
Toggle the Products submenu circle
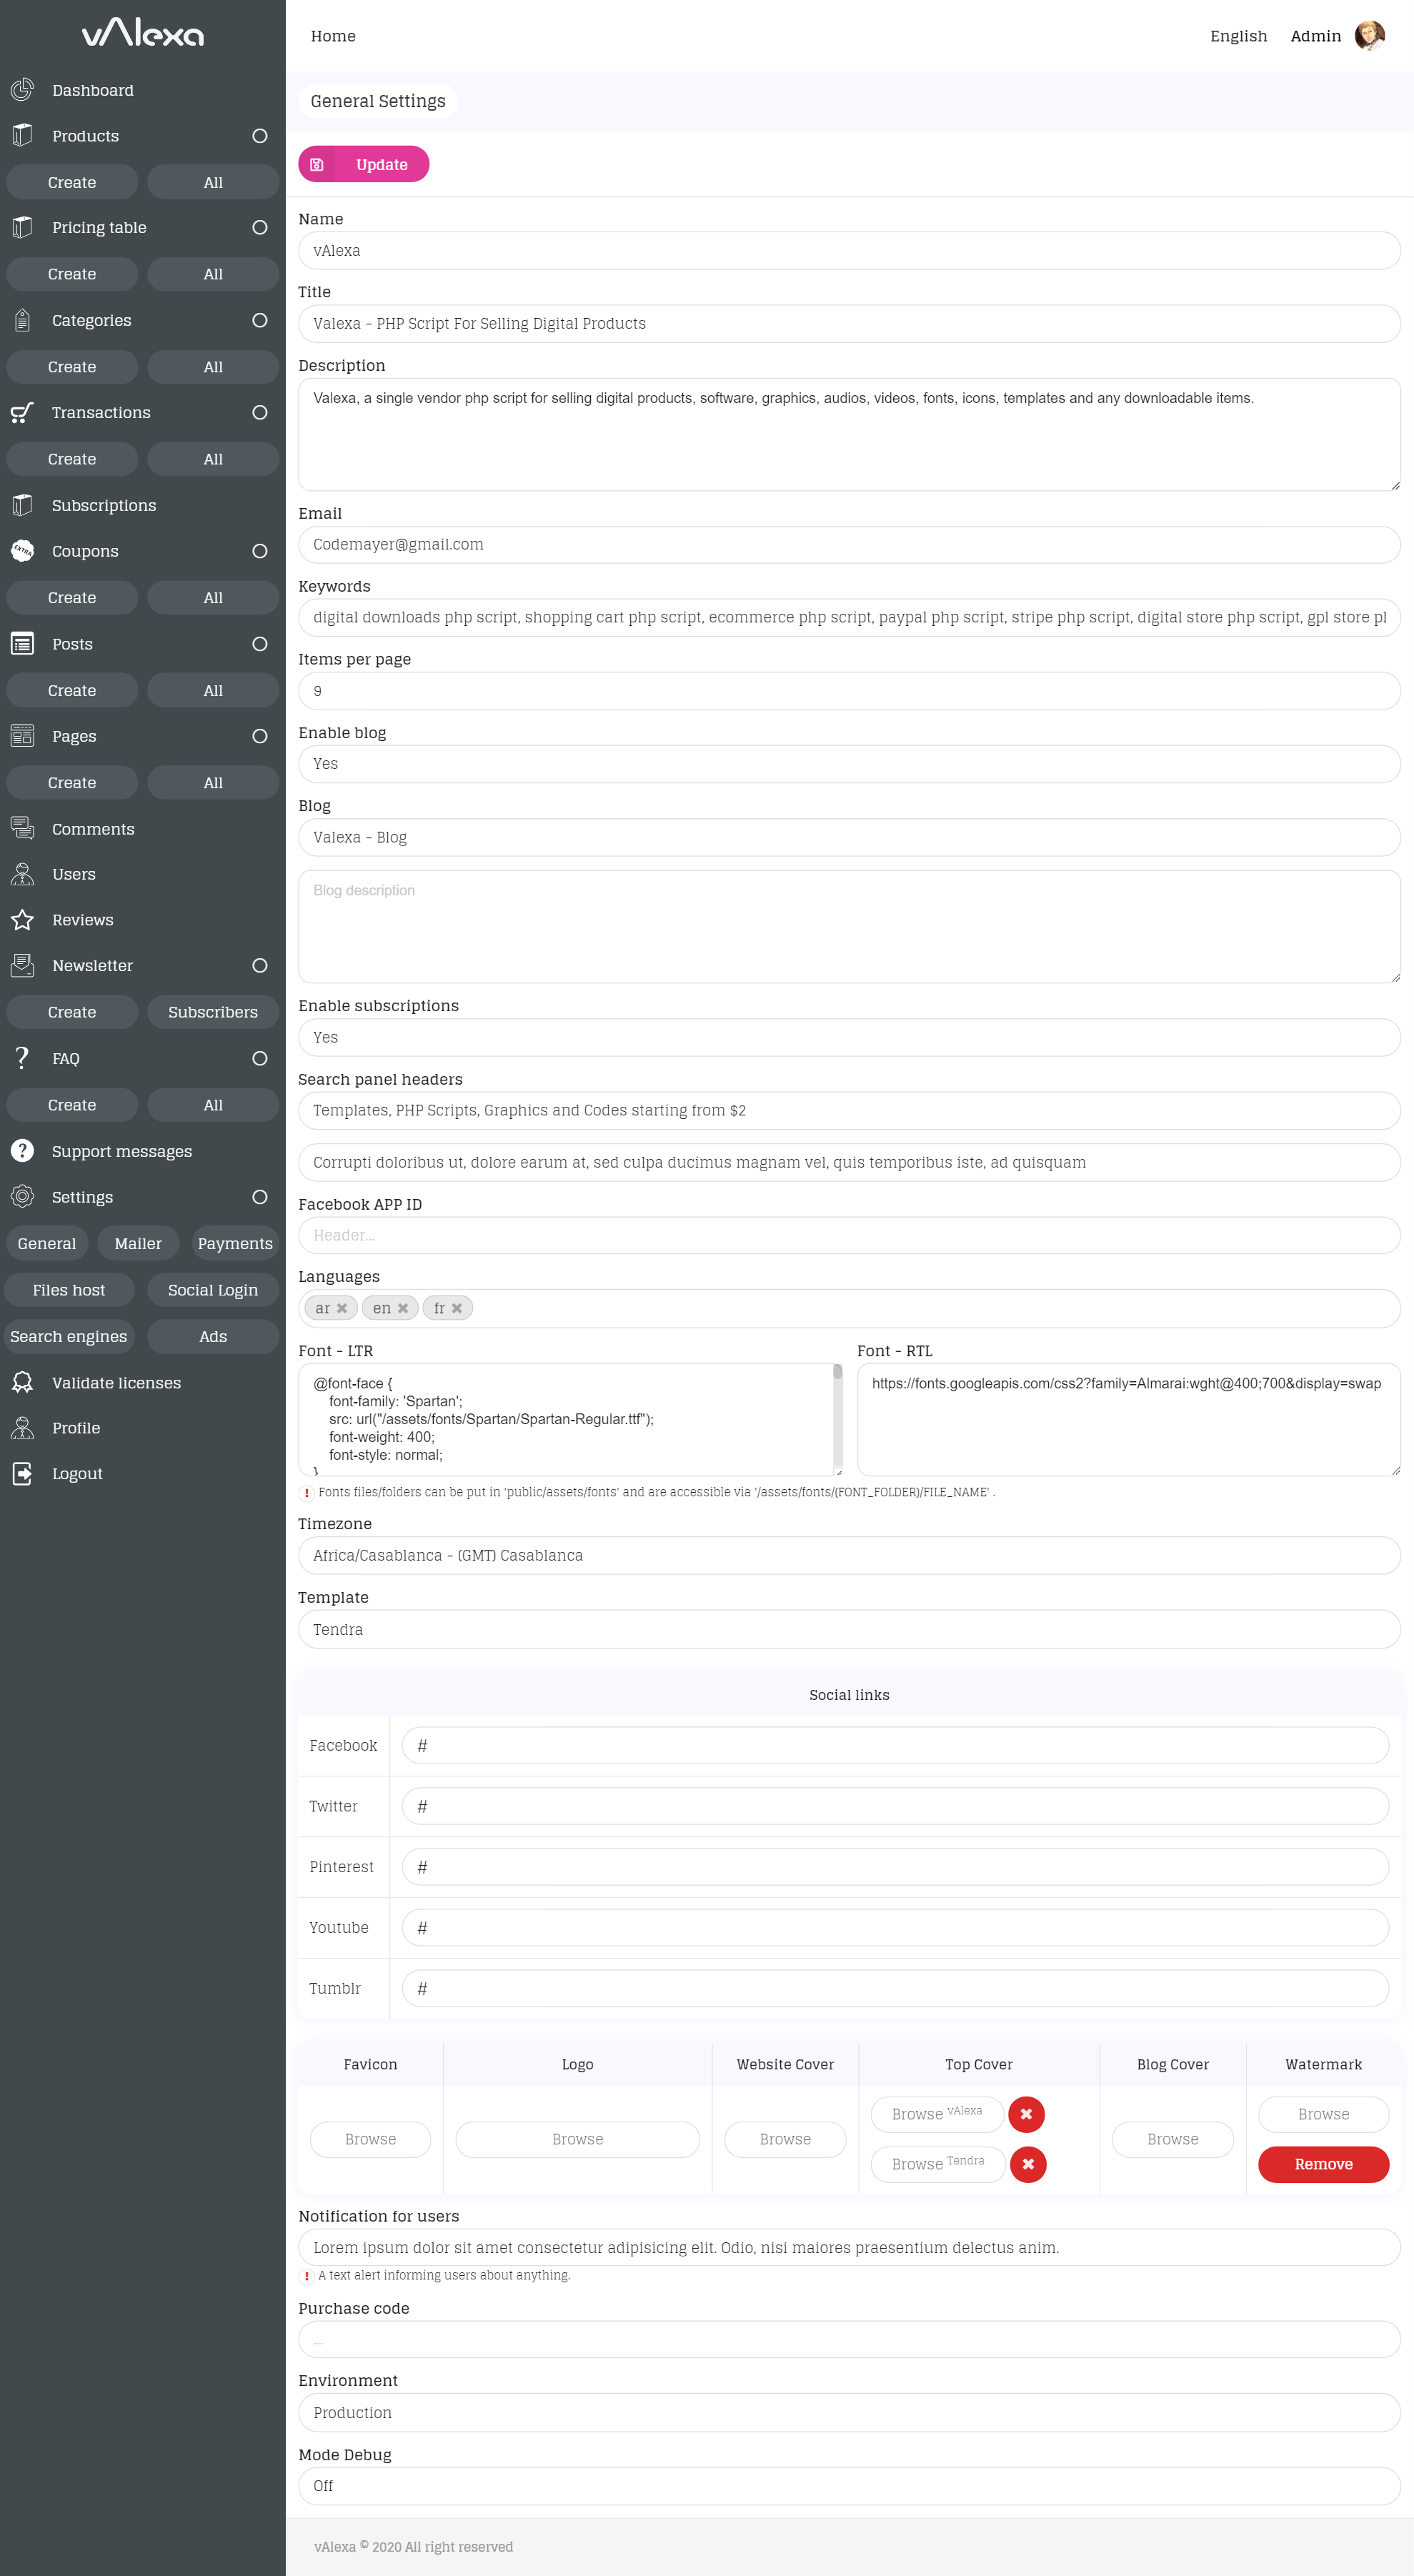[260, 136]
